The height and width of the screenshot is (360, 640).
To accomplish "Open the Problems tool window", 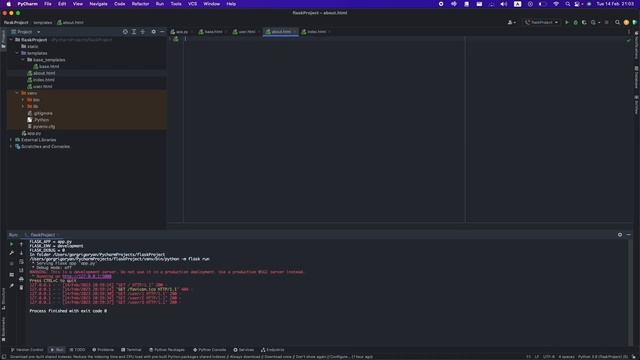I will (103, 350).
